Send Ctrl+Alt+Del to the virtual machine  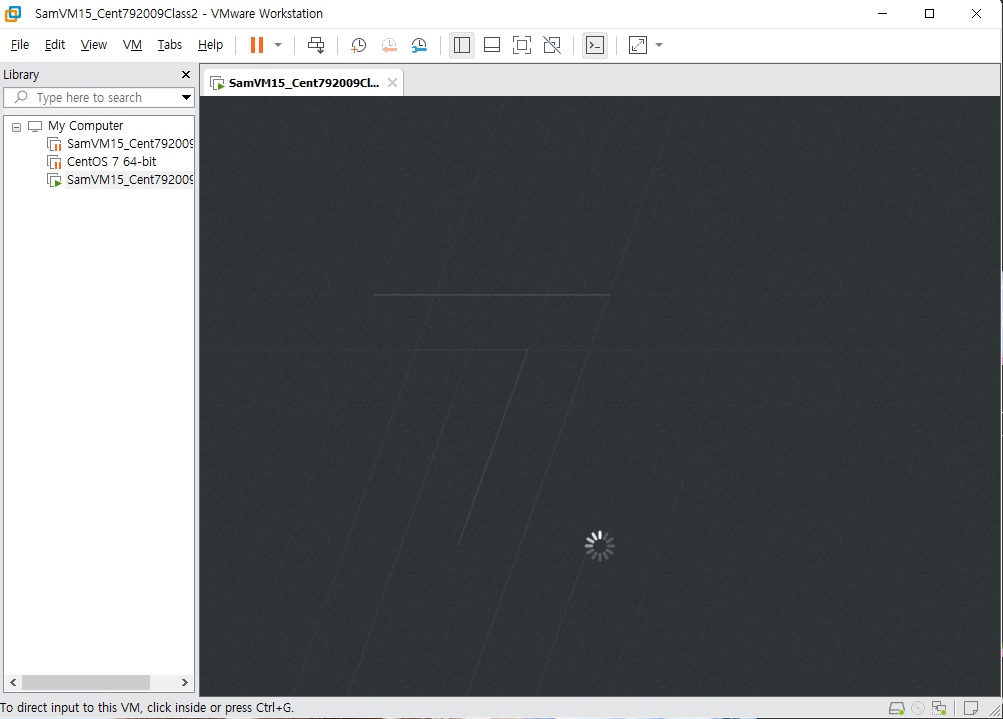coord(316,45)
